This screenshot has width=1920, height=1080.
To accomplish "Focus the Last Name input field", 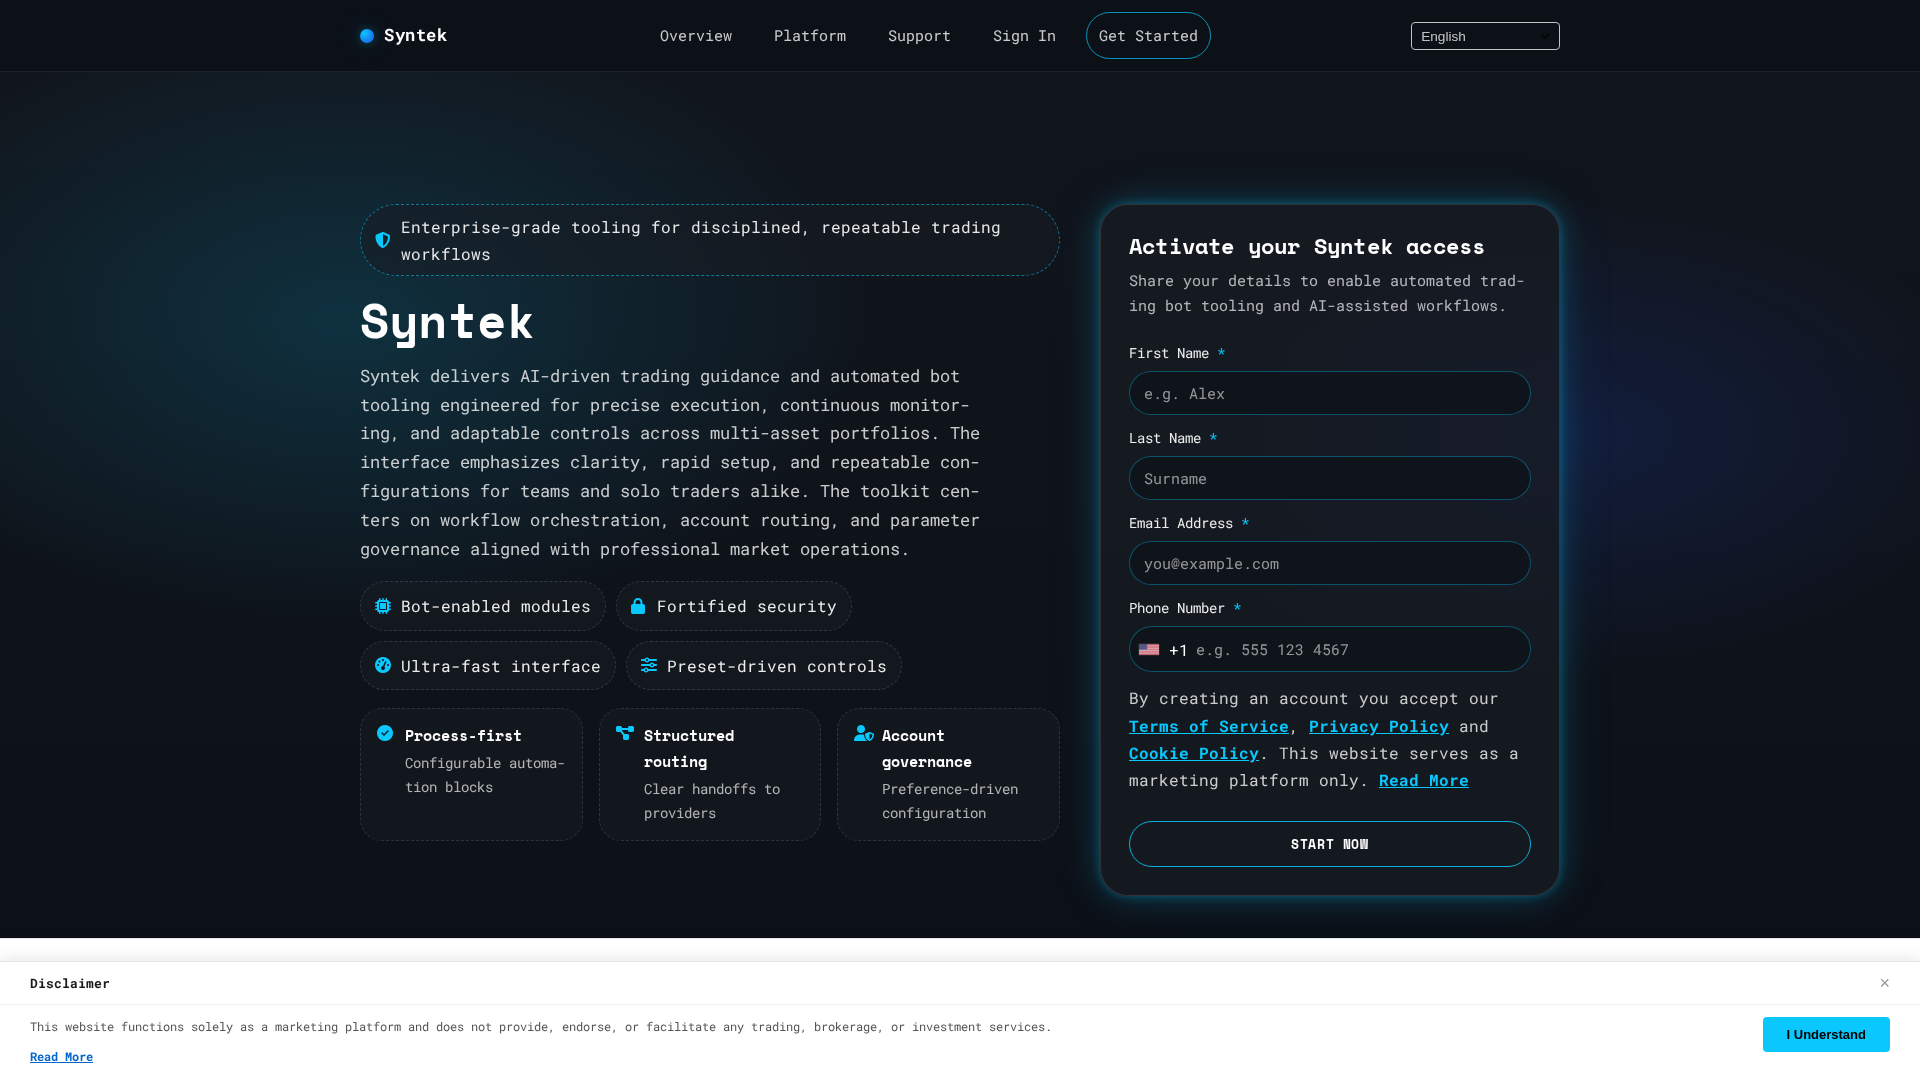I will click(1329, 478).
